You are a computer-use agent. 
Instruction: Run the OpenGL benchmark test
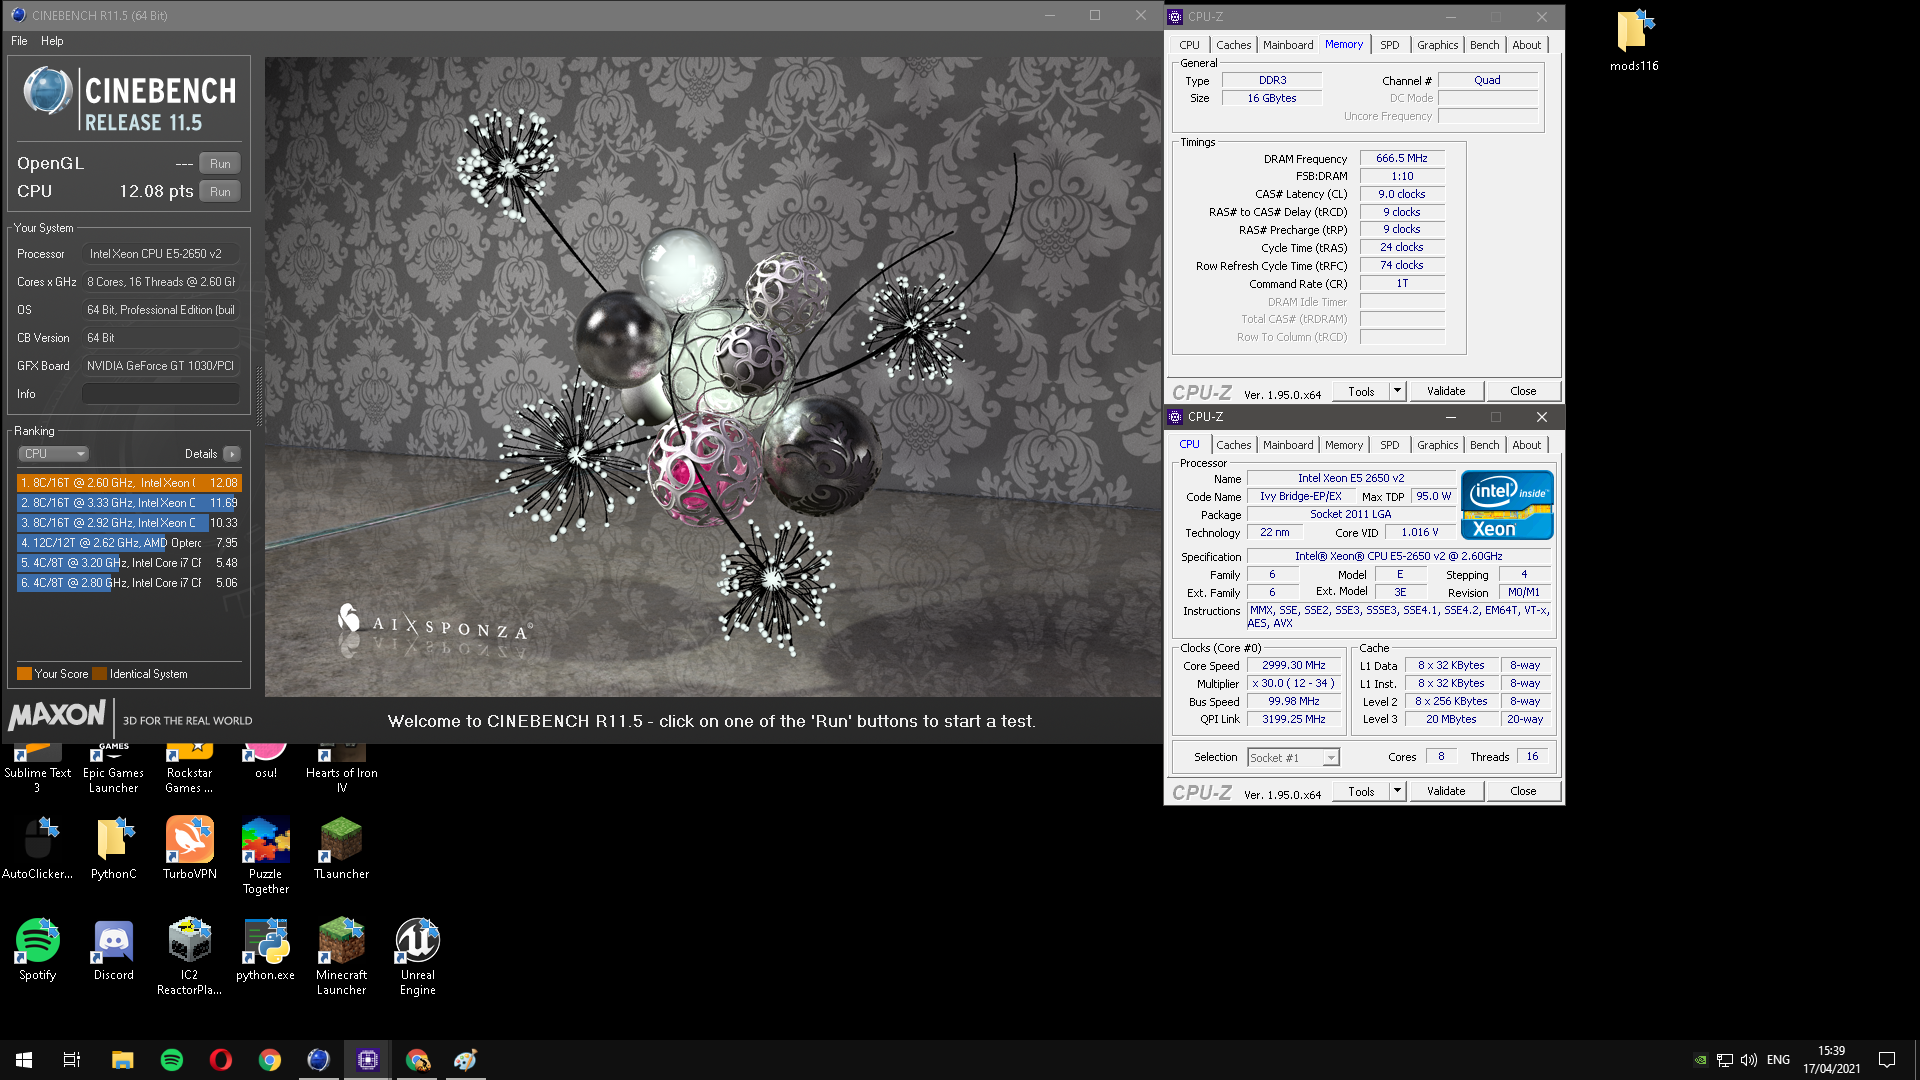pos(220,164)
